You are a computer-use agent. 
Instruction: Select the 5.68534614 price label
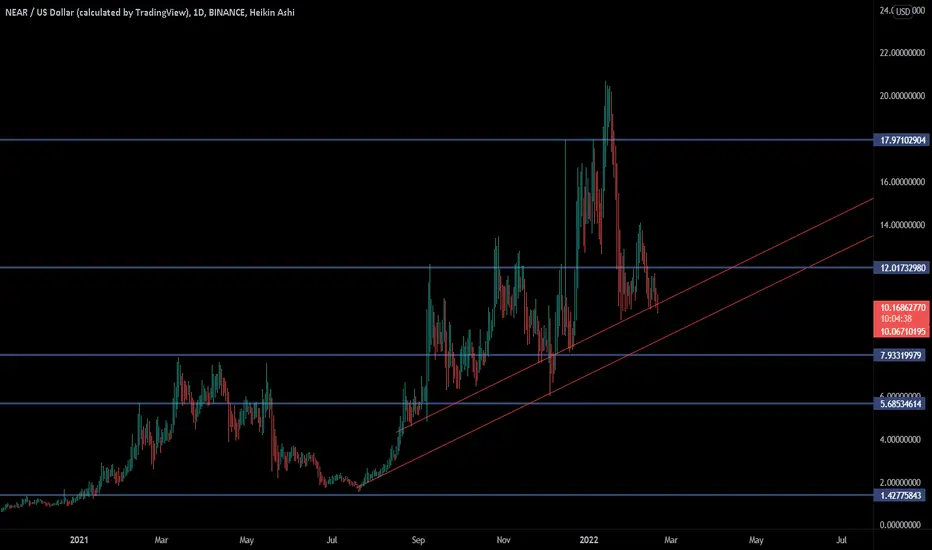(x=899, y=404)
